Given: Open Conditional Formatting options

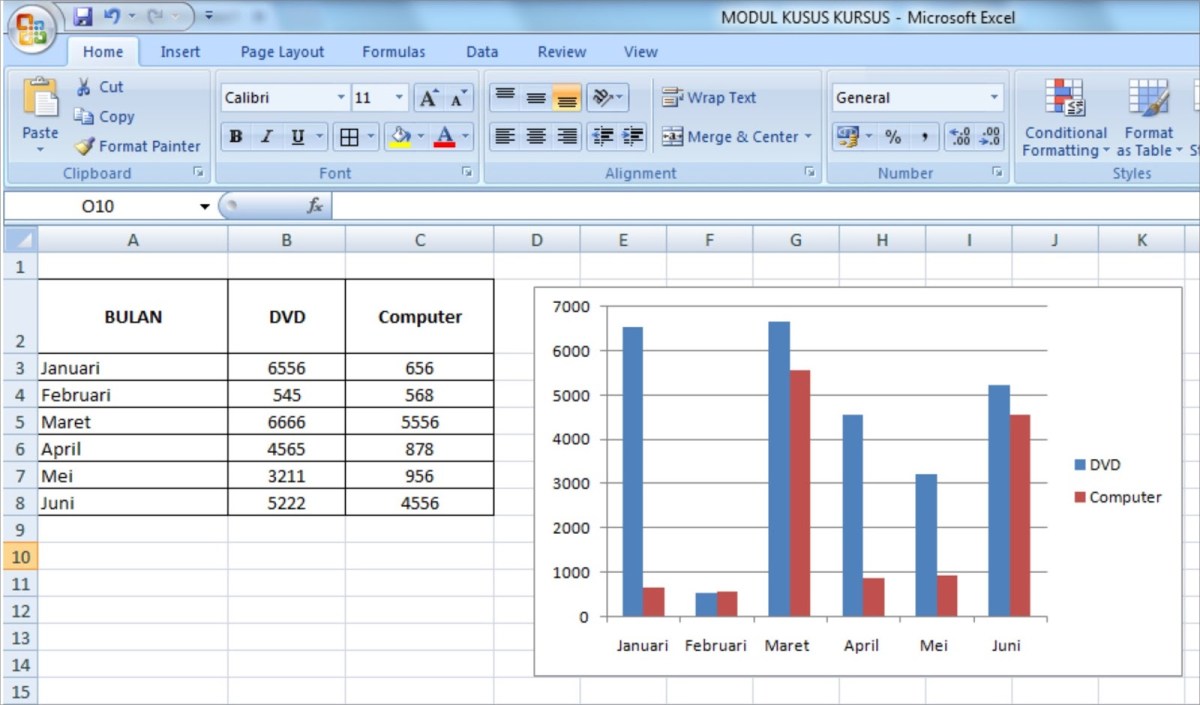Looking at the screenshot, I should pyautogui.click(x=1064, y=117).
